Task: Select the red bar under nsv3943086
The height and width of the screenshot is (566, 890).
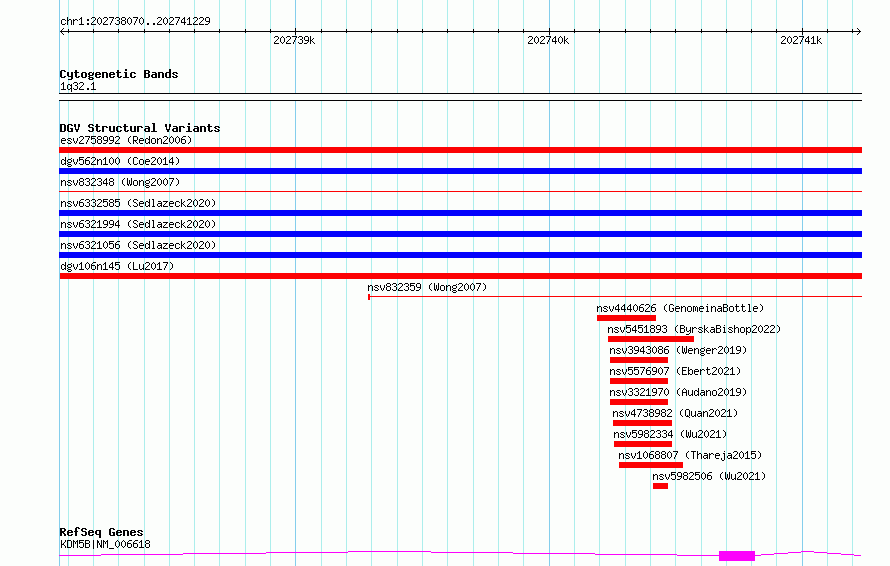Action: point(639,360)
